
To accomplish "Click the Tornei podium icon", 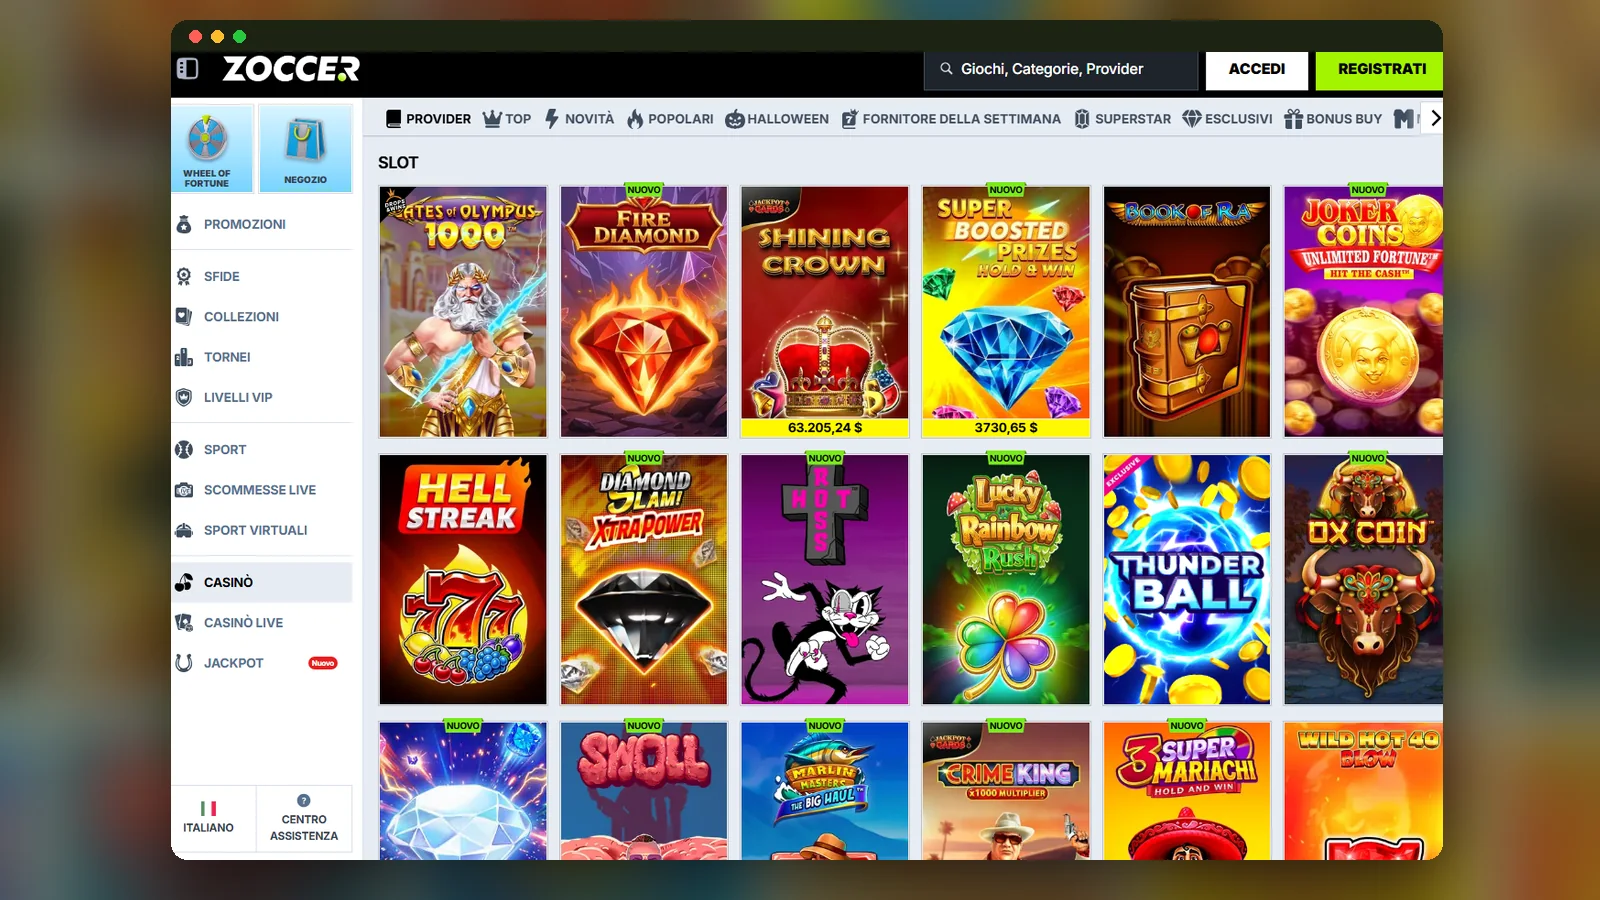I will 184,357.
